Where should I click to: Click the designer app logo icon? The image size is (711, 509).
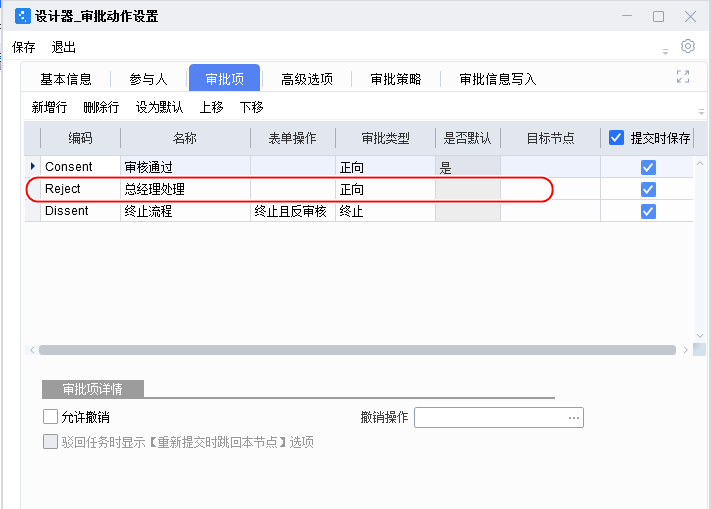(x=23, y=16)
